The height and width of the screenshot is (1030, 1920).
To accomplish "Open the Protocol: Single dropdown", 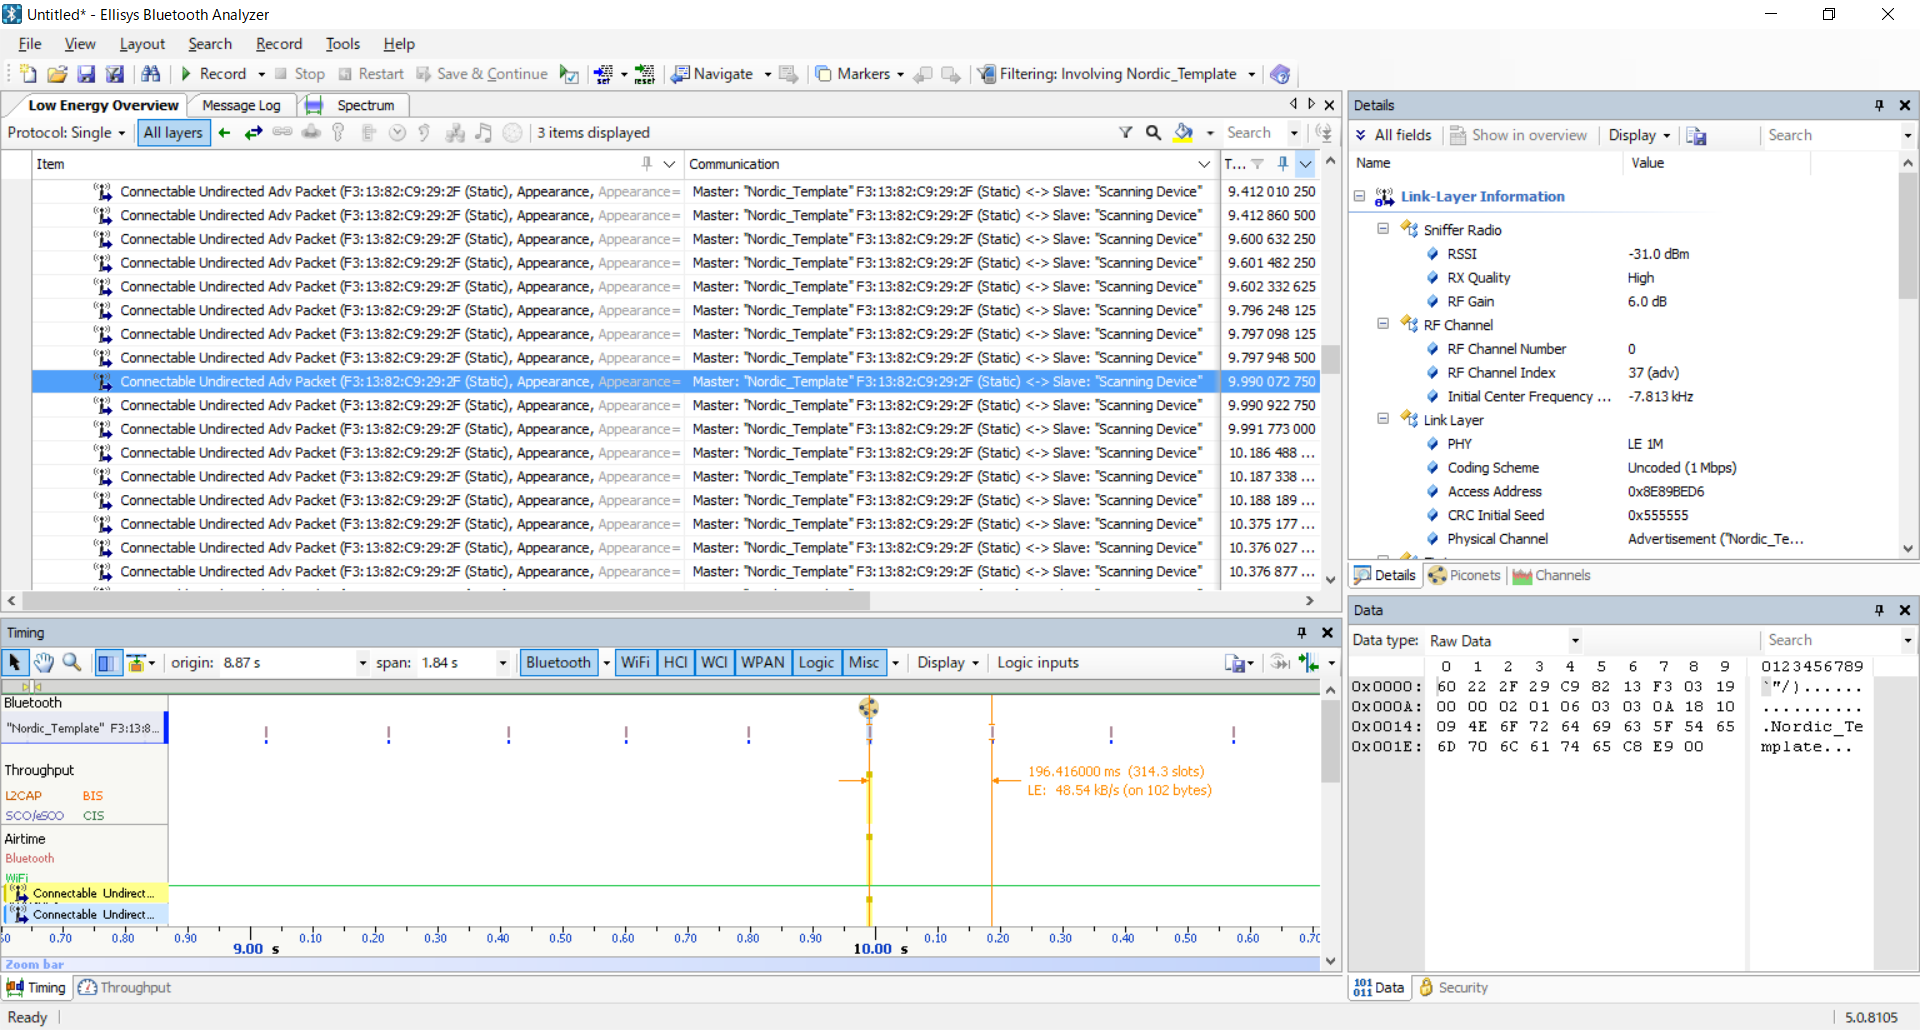I will 66,132.
